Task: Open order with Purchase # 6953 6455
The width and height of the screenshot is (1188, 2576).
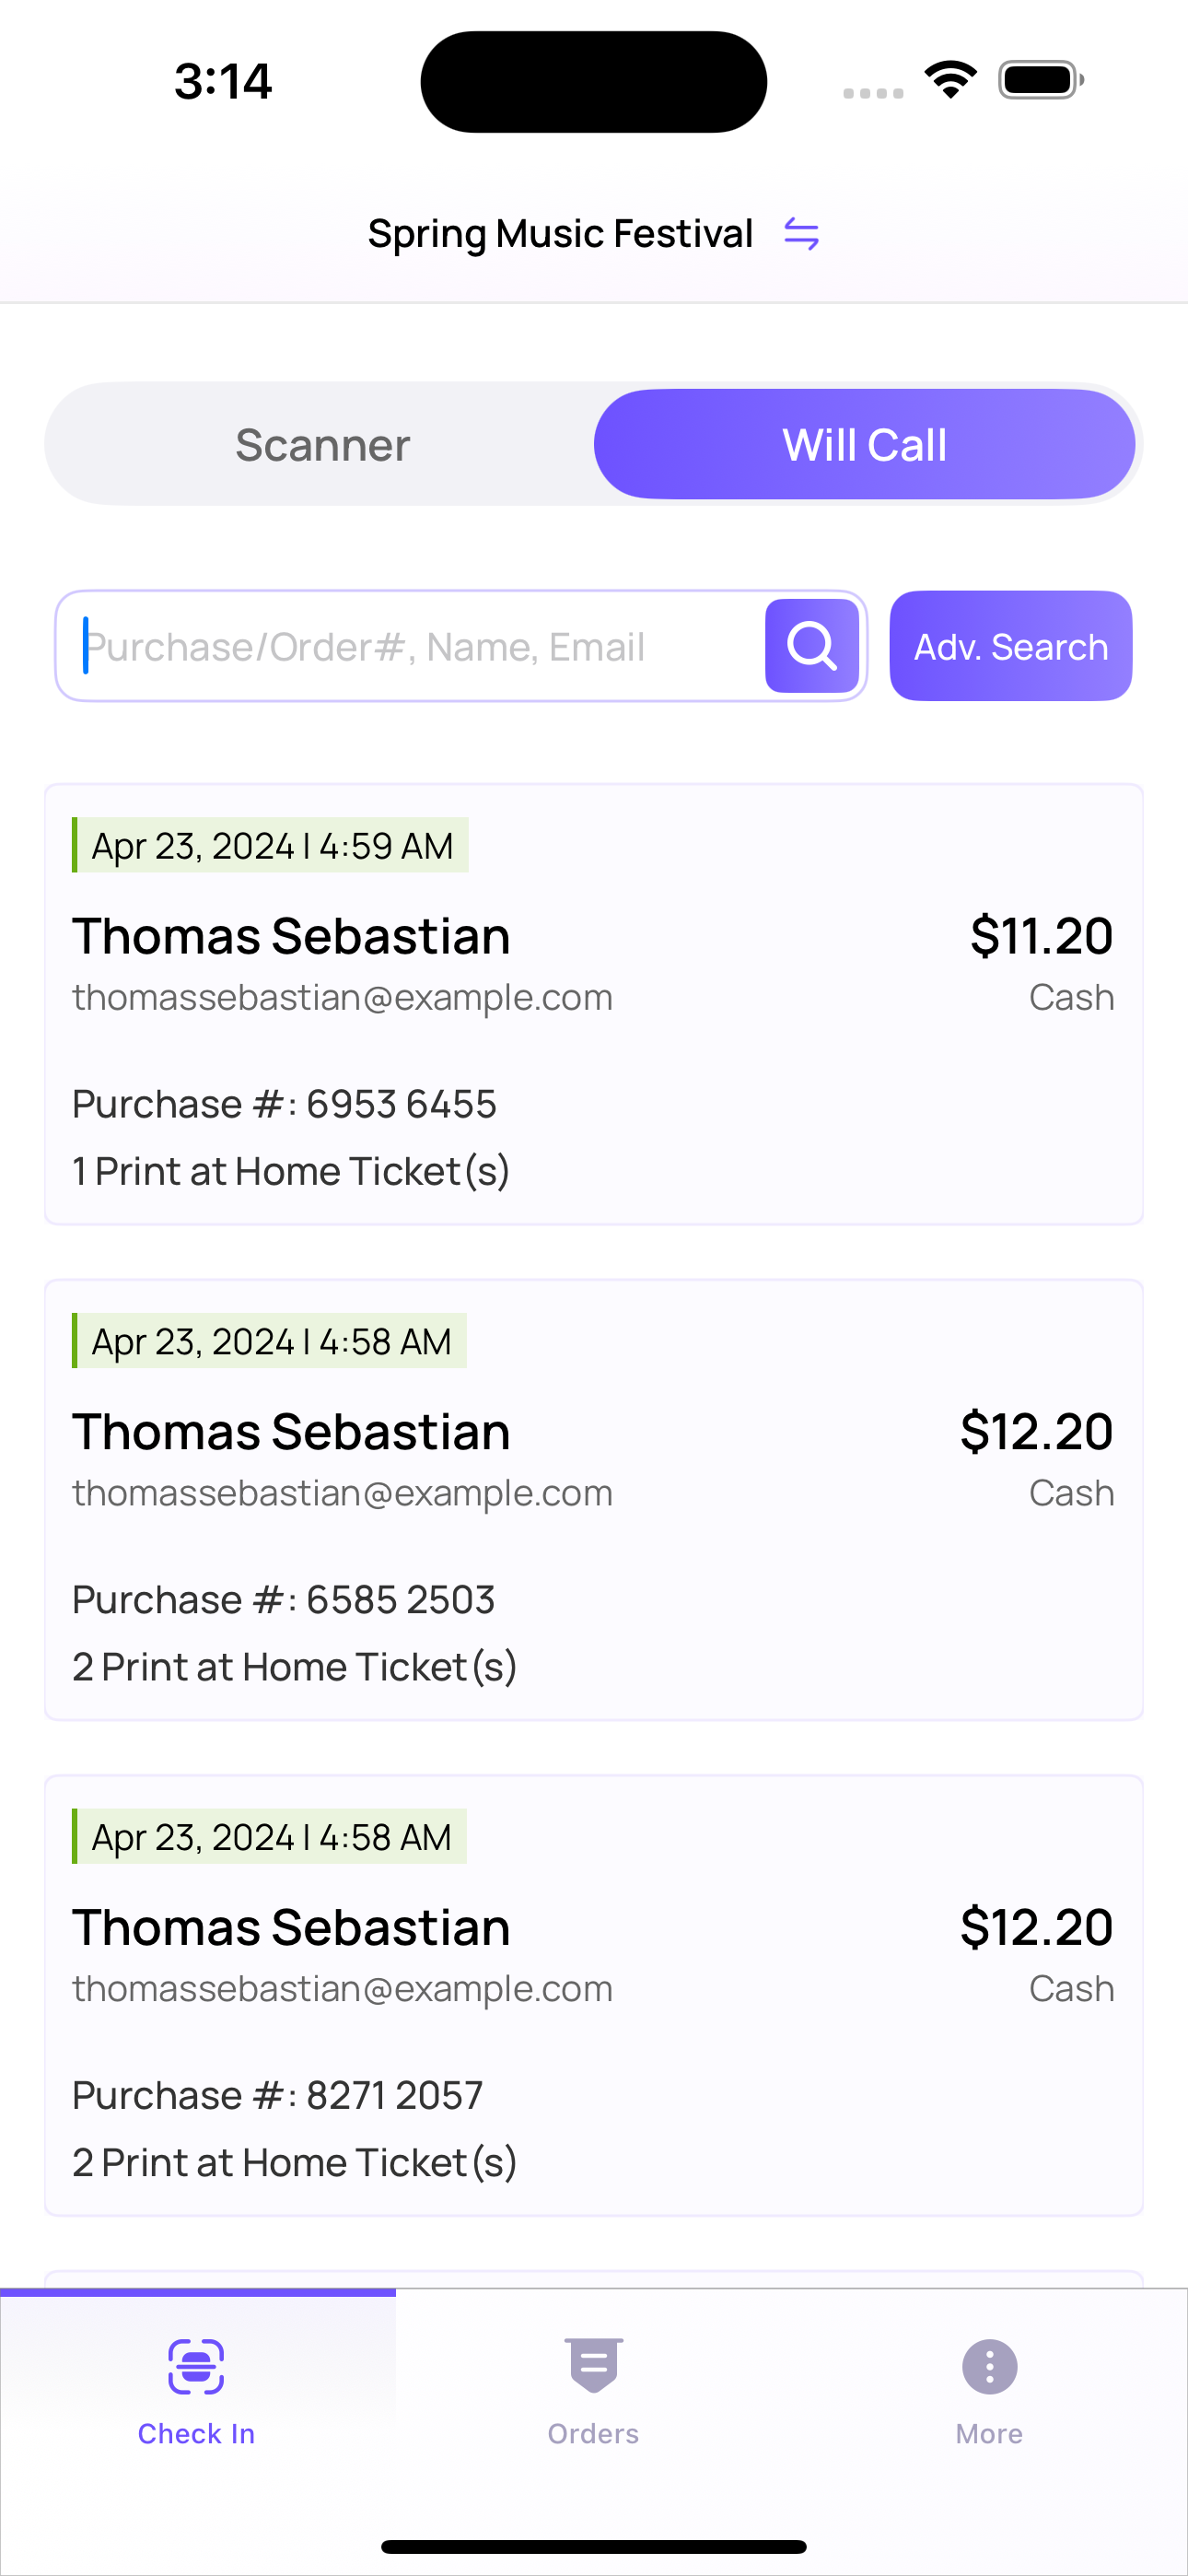Action: pyautogui.click(x=594, y=1004)
